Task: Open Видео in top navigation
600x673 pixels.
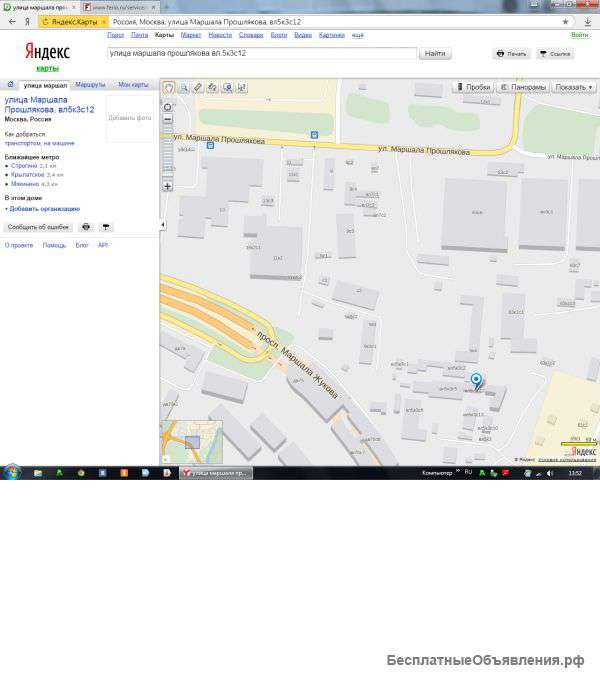Action: tap(303, 35)
